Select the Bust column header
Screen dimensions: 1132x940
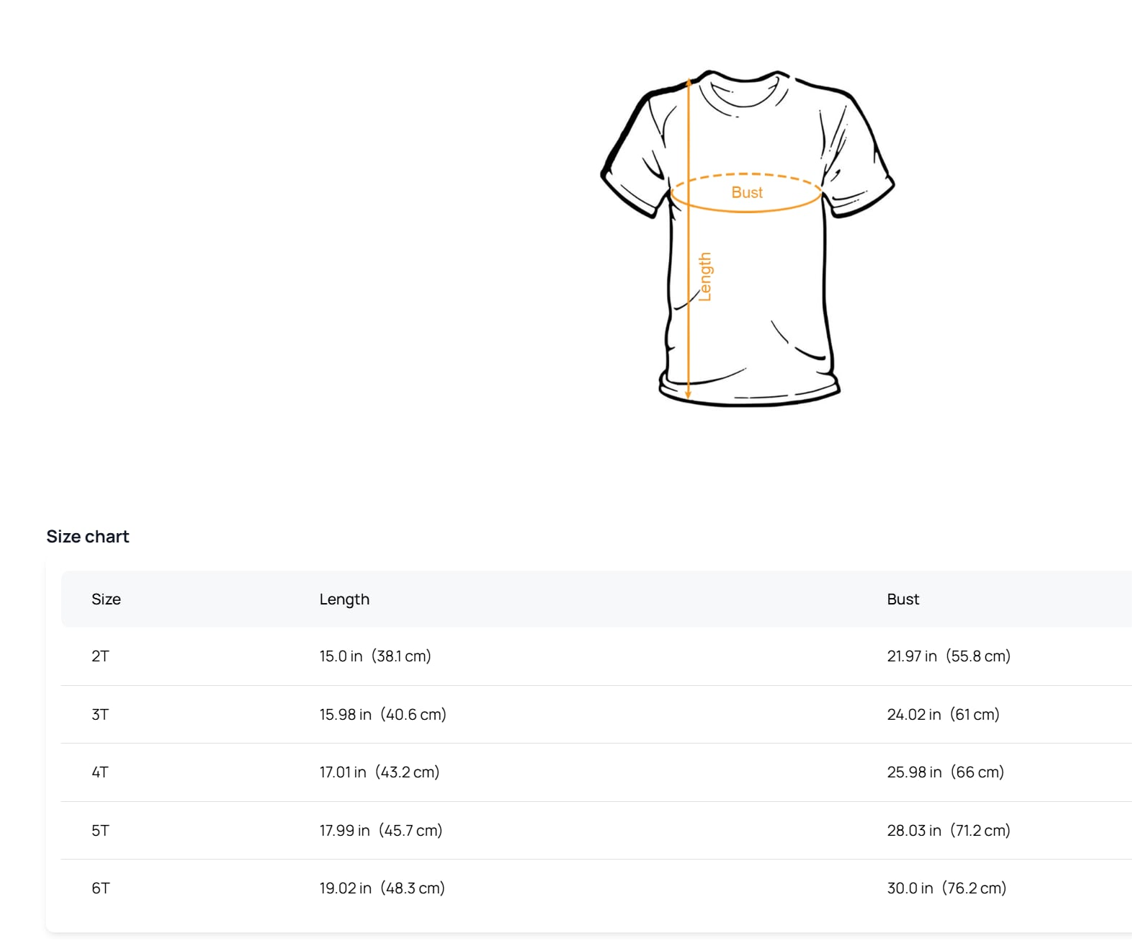click(x=902, y=599)
